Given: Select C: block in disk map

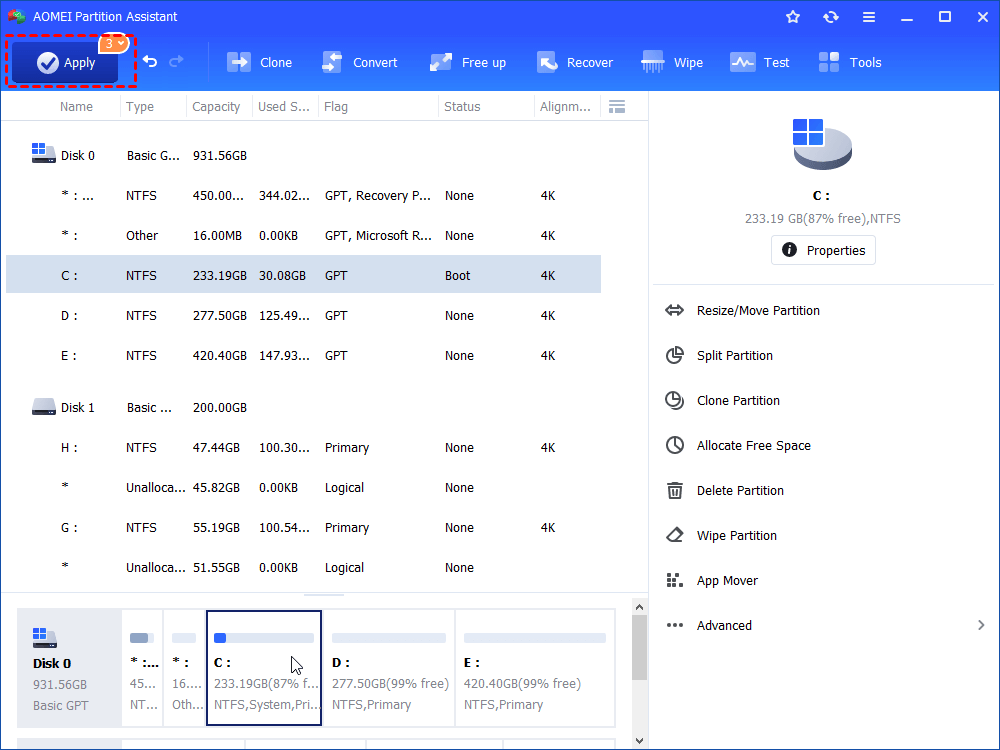Looking at the screenshot, I should point(264,668).
